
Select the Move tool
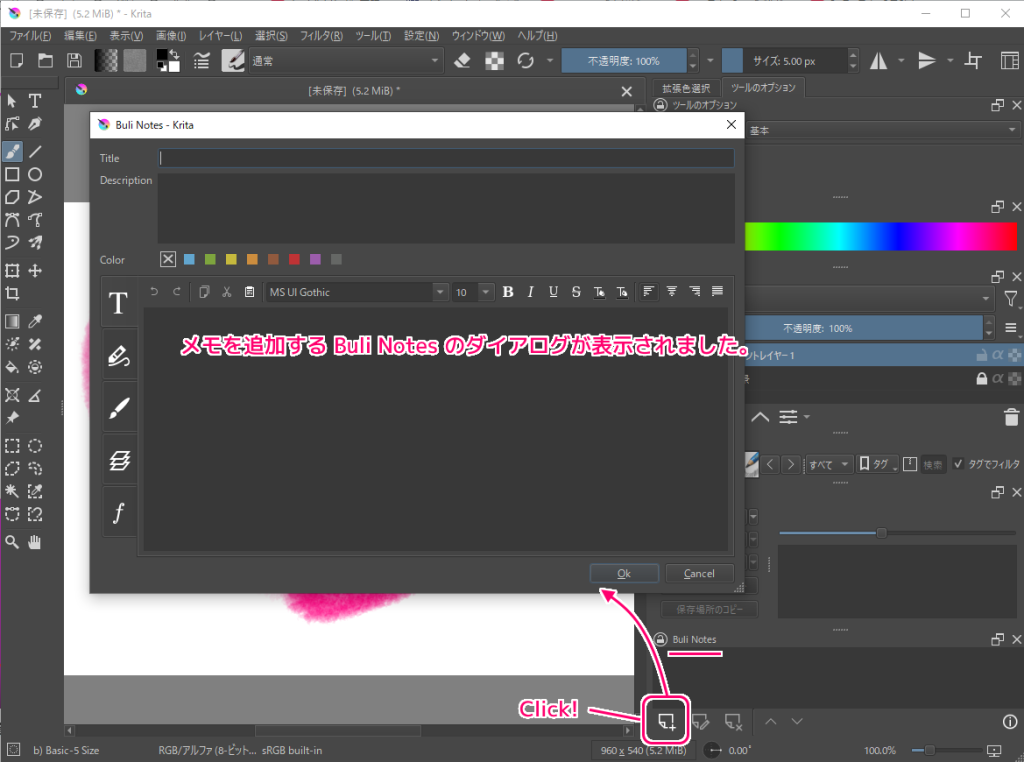click(x=35, y=270)
